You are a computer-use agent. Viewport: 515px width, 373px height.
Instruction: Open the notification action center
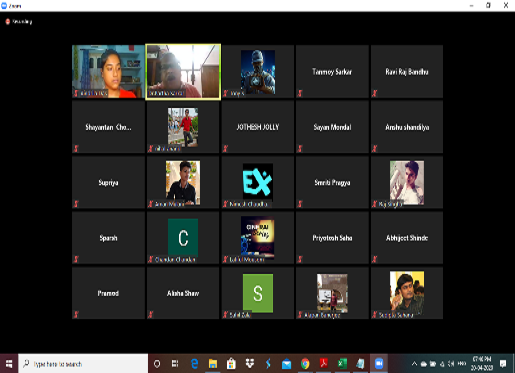tap(503, 364)
